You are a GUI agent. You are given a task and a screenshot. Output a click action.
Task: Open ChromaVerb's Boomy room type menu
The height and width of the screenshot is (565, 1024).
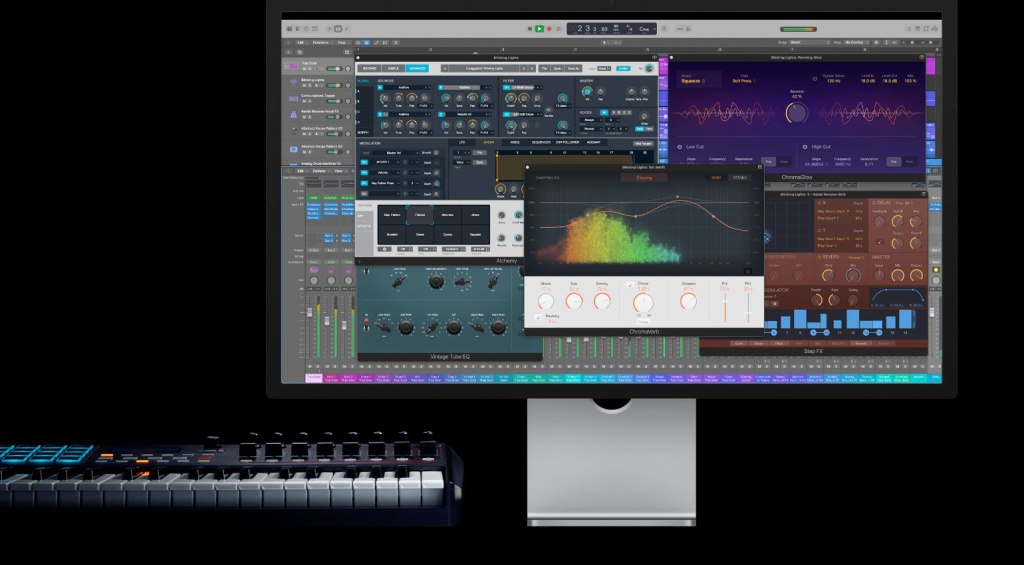[x=644, y=178]
